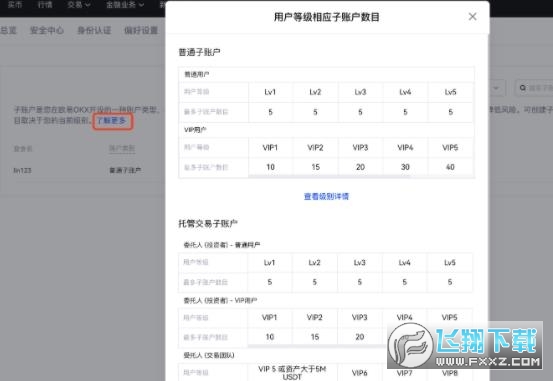Expand the 金融业务 menu
Screen dimensions: 553x381
coord(124,5)
